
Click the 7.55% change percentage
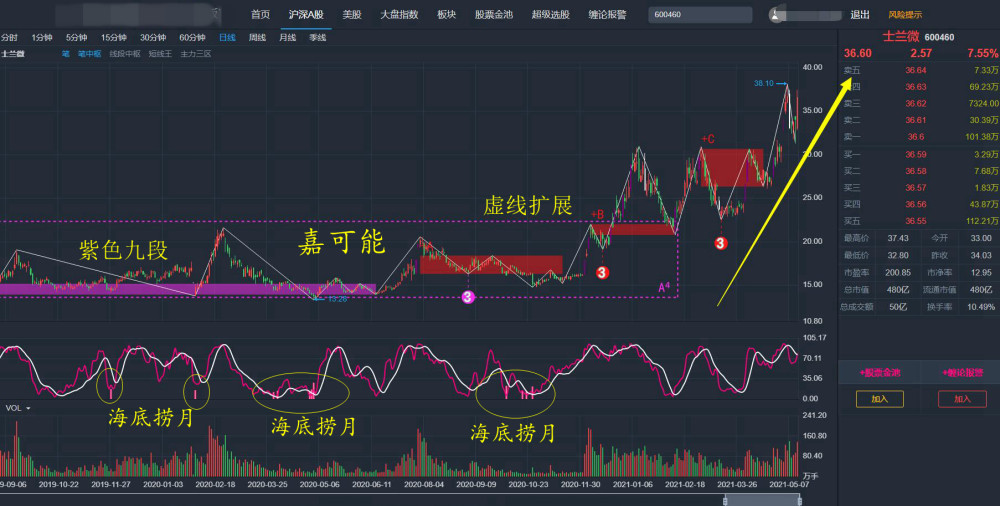[x=983, y=54]
